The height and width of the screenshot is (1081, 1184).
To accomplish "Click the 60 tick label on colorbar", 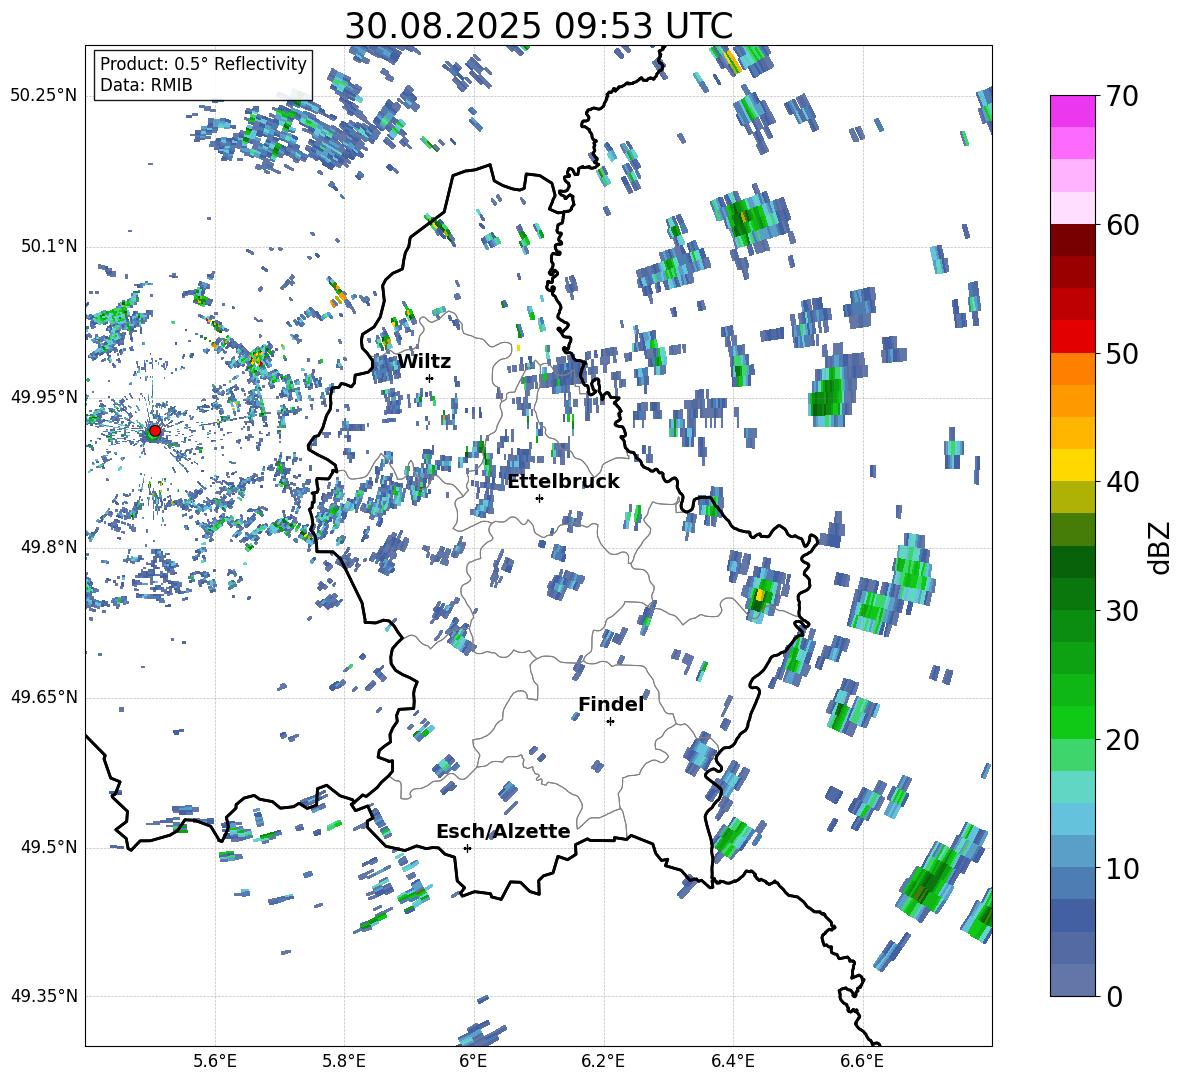I will 1121,225.
